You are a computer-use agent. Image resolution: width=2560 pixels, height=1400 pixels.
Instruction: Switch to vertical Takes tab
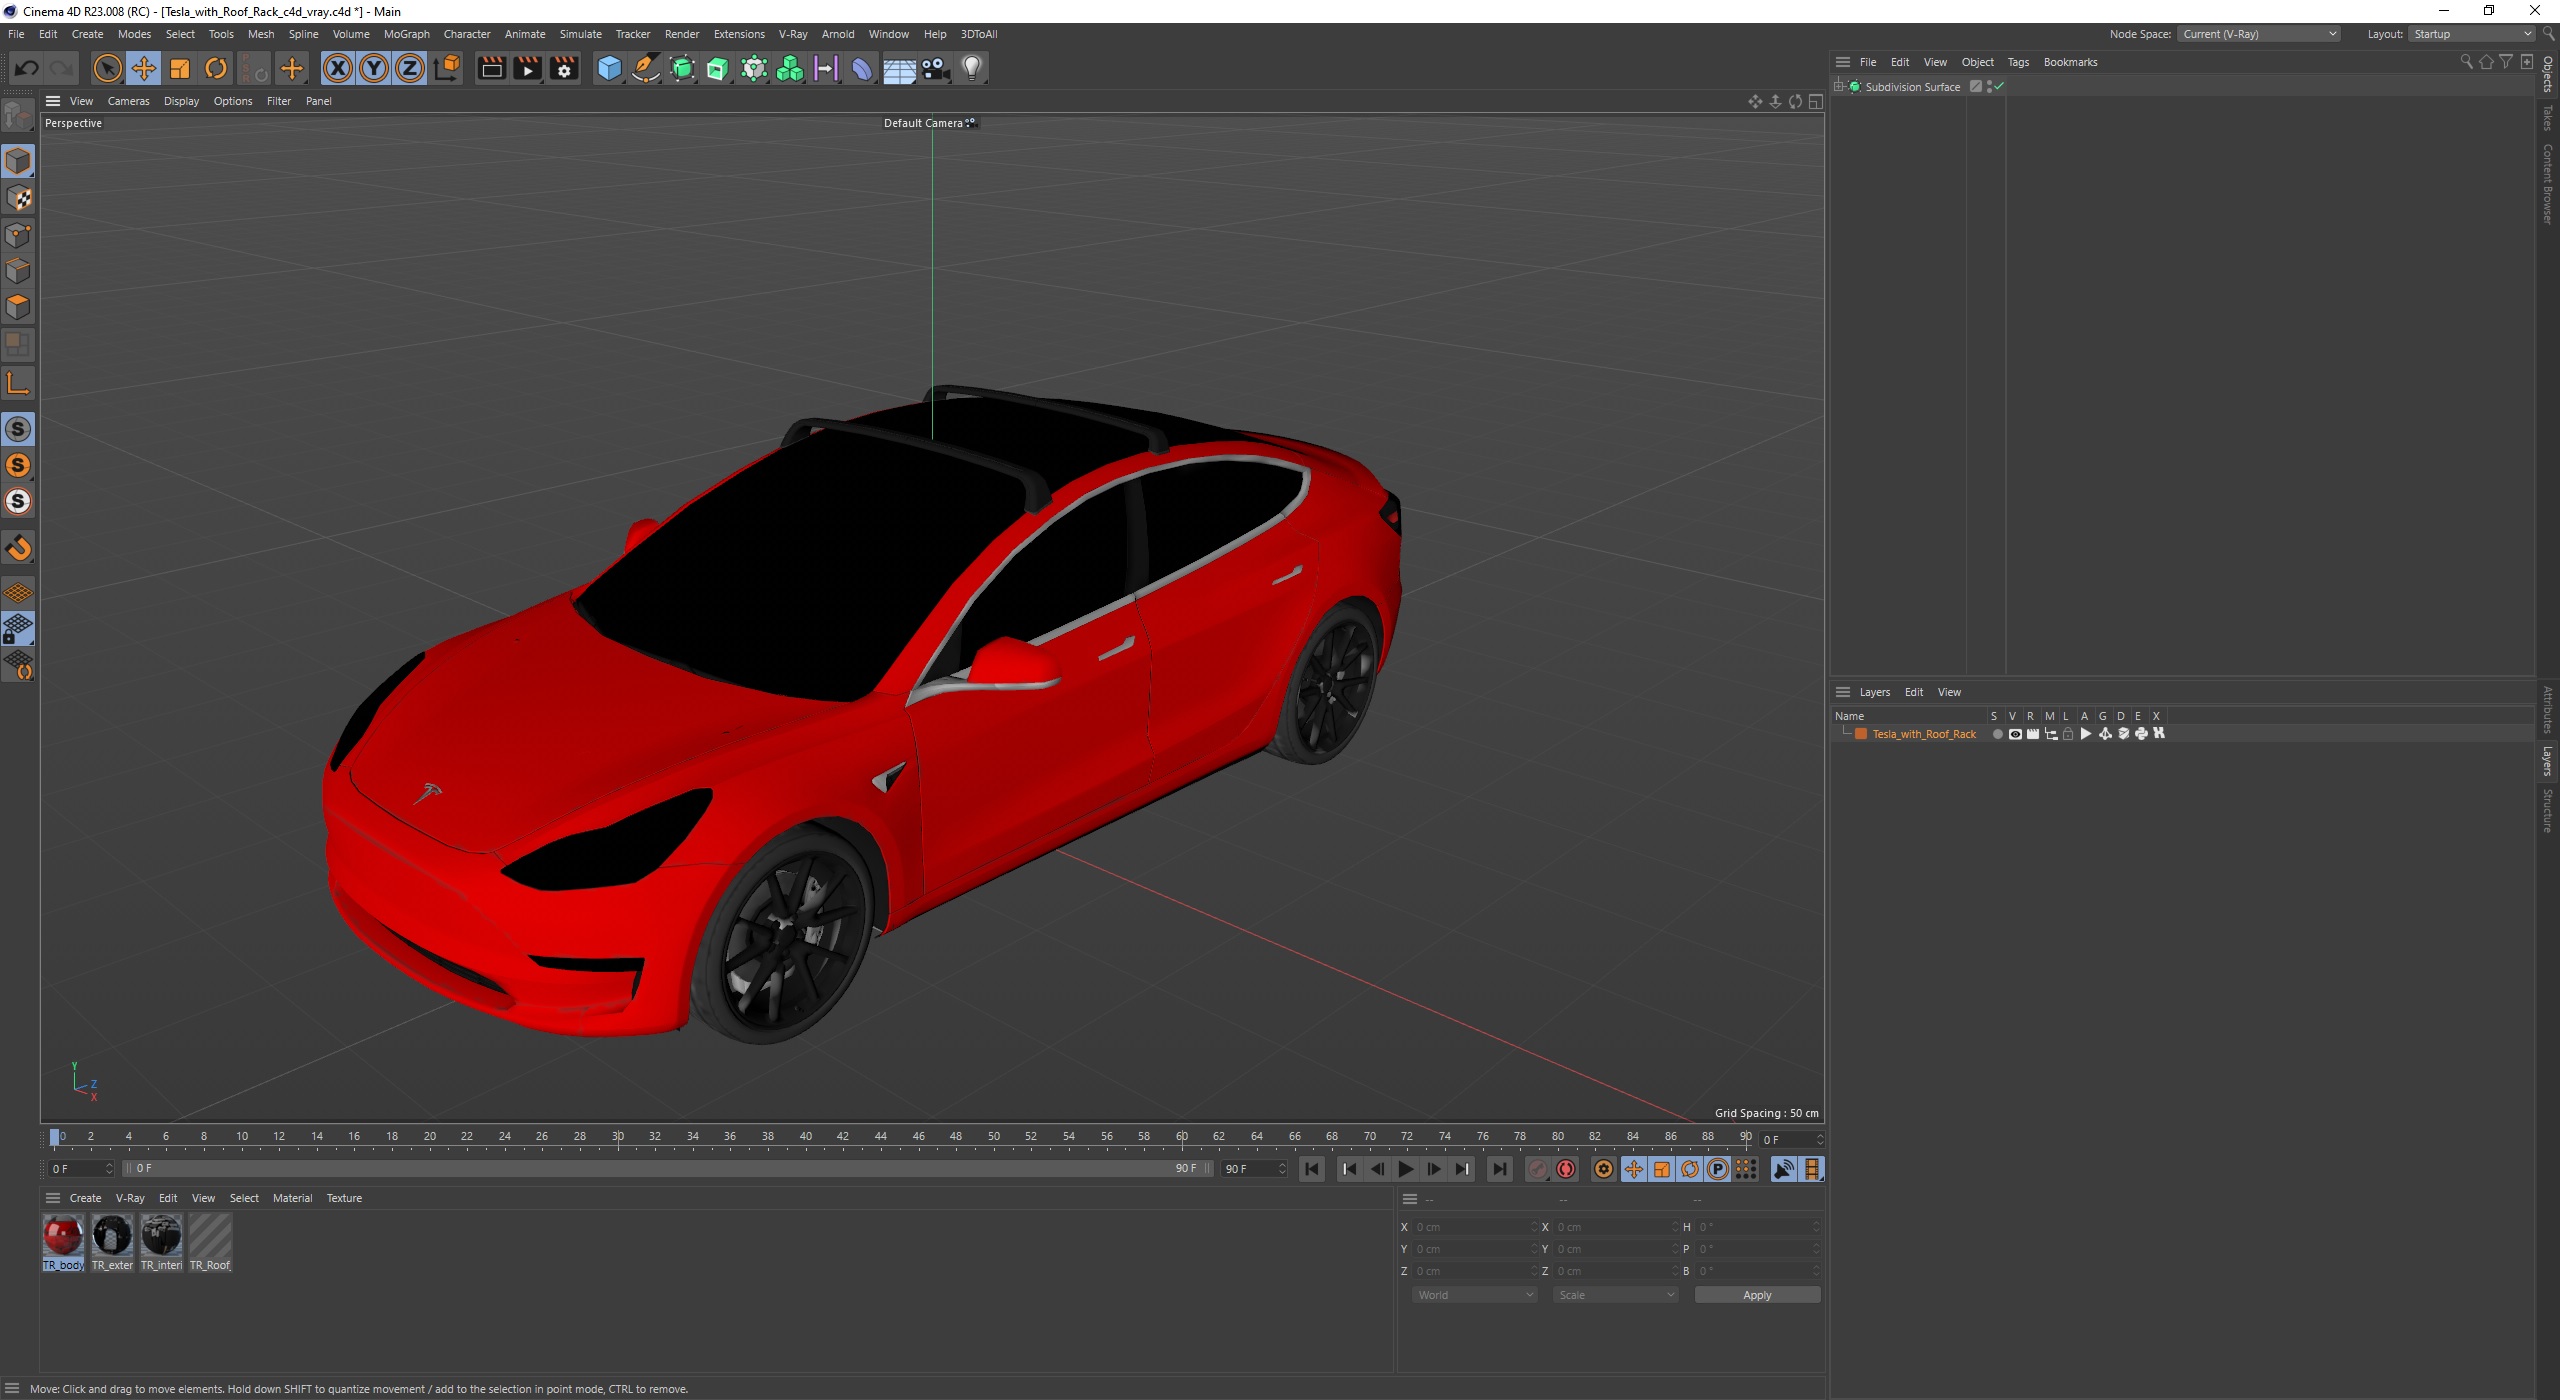(2548, 118)
